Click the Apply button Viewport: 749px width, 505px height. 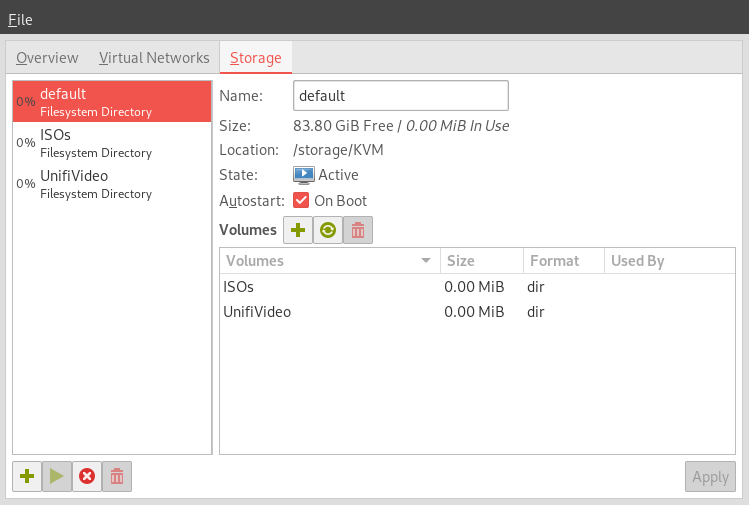pos(710,477)
